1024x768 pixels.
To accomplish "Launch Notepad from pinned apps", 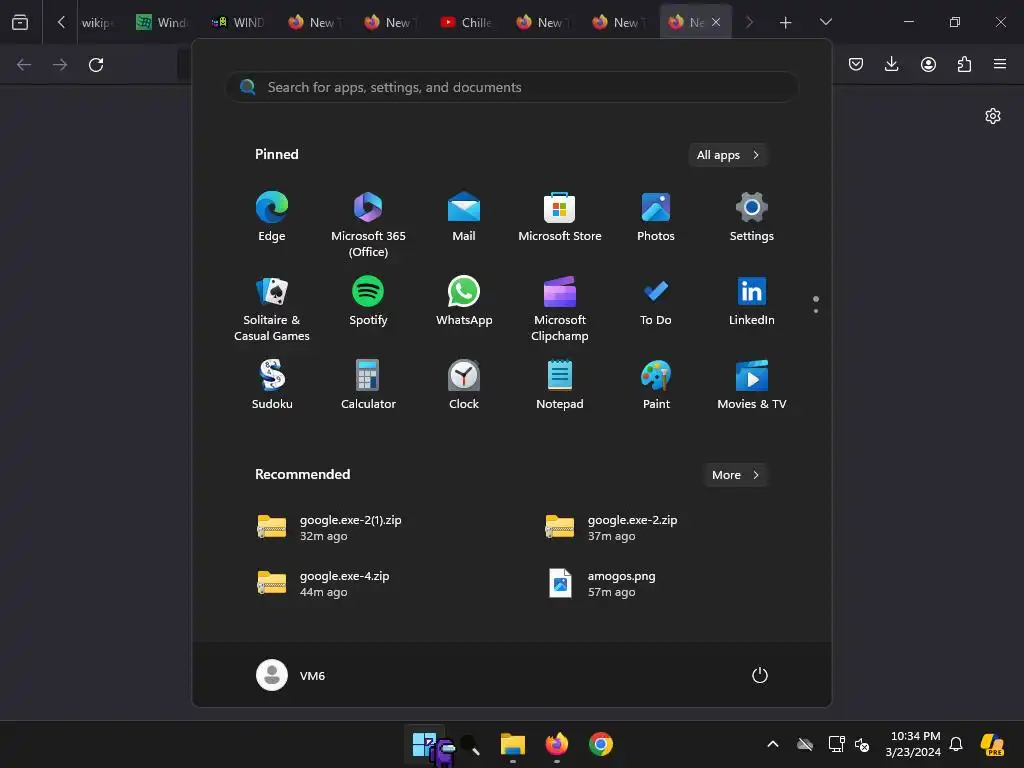I will (560, 385).
